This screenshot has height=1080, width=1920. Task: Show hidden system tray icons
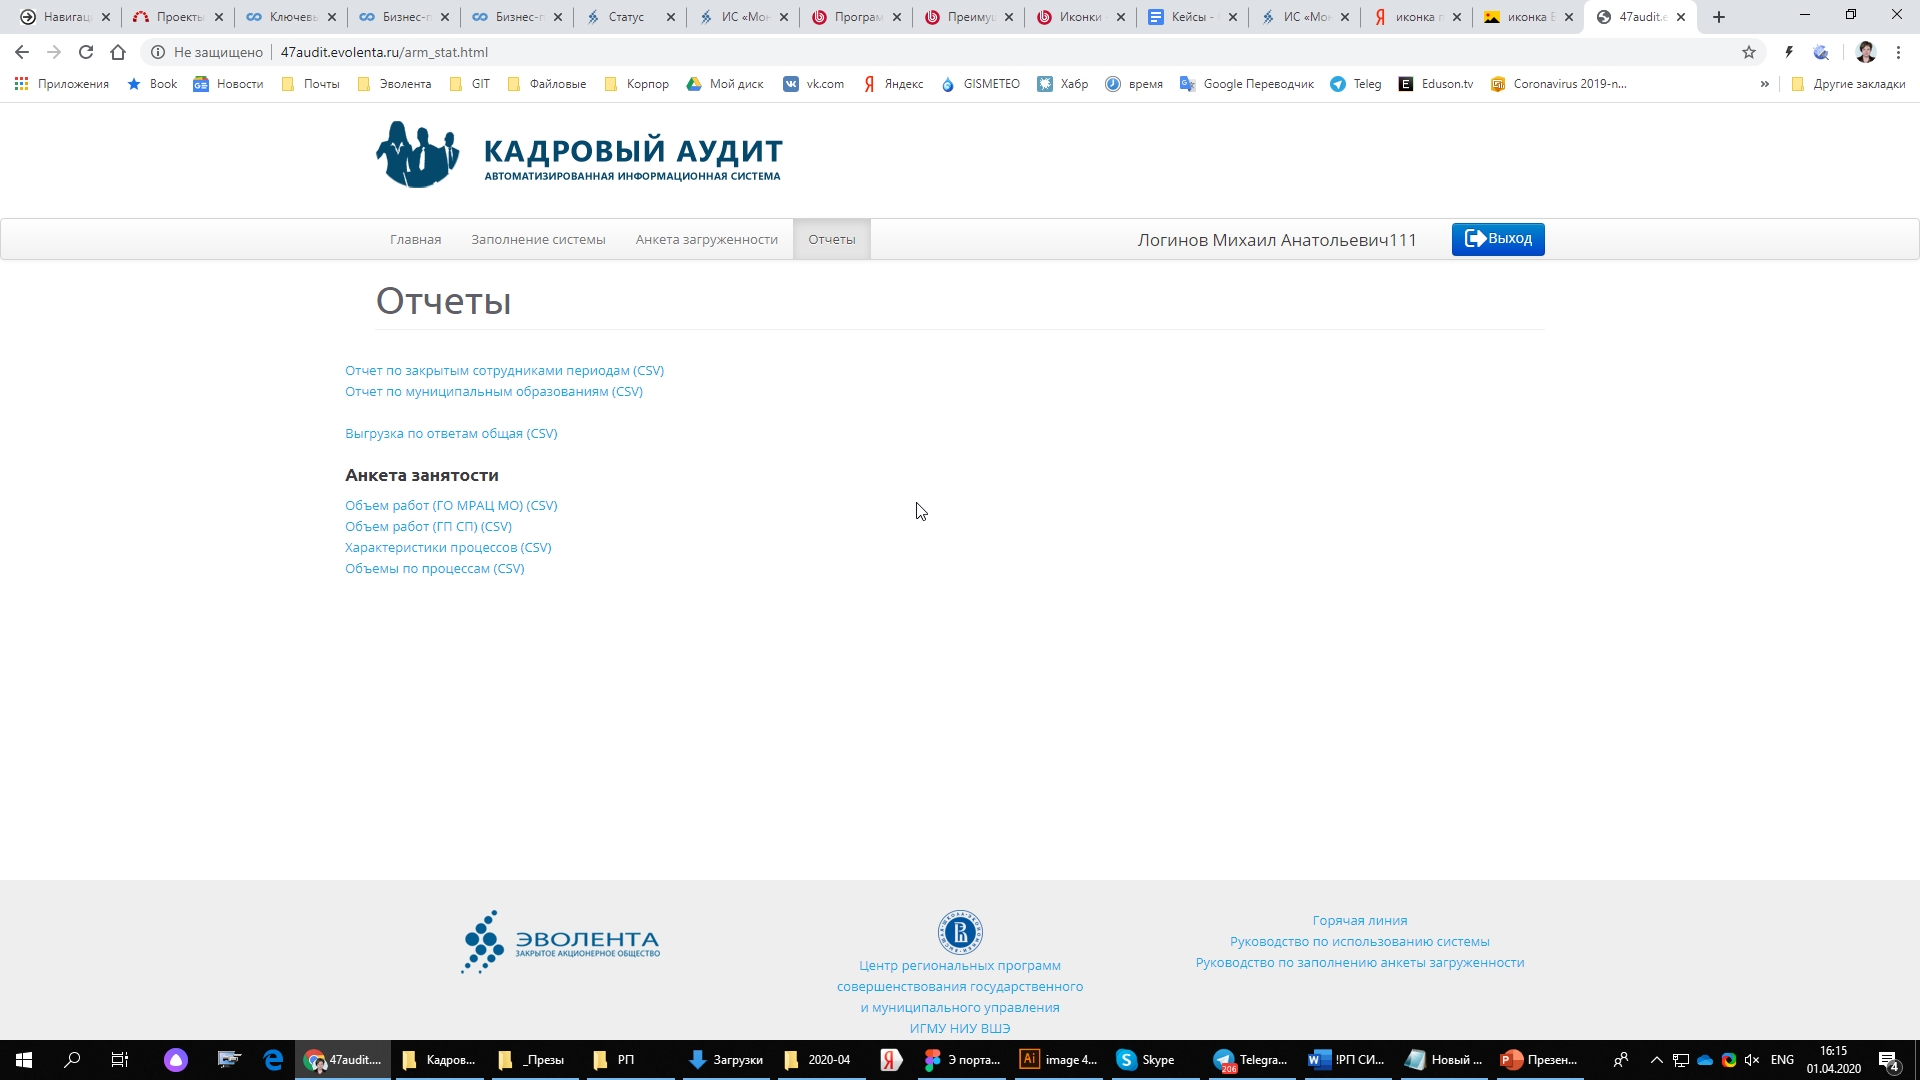[x=1656, y=1060]
